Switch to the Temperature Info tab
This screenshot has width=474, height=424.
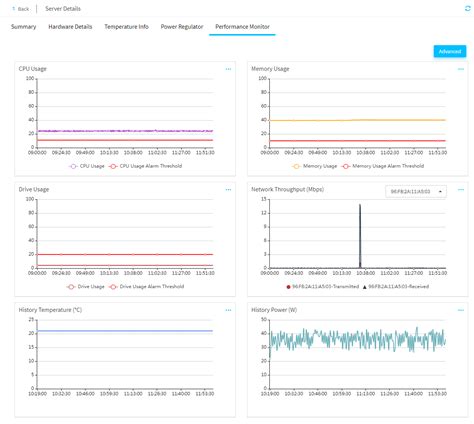pyautogui.click(x=126, y=27)
